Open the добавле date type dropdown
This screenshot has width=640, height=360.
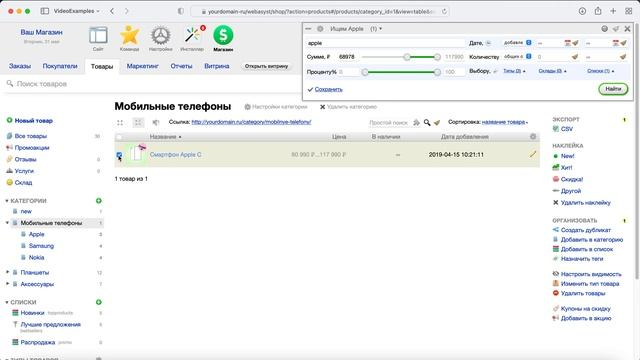point(517,43)
